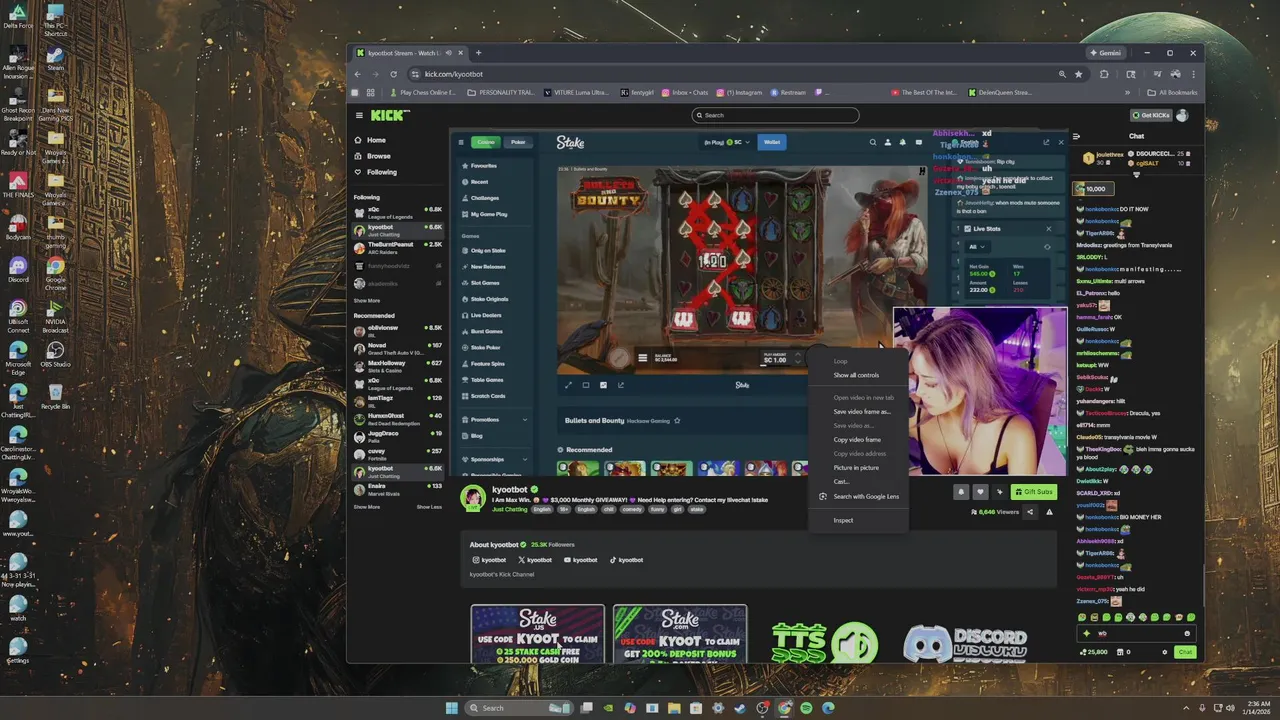This screenshot has height=720, width=1280.
Task: Choose Show all controls in context menu
Action: (856, 375)
